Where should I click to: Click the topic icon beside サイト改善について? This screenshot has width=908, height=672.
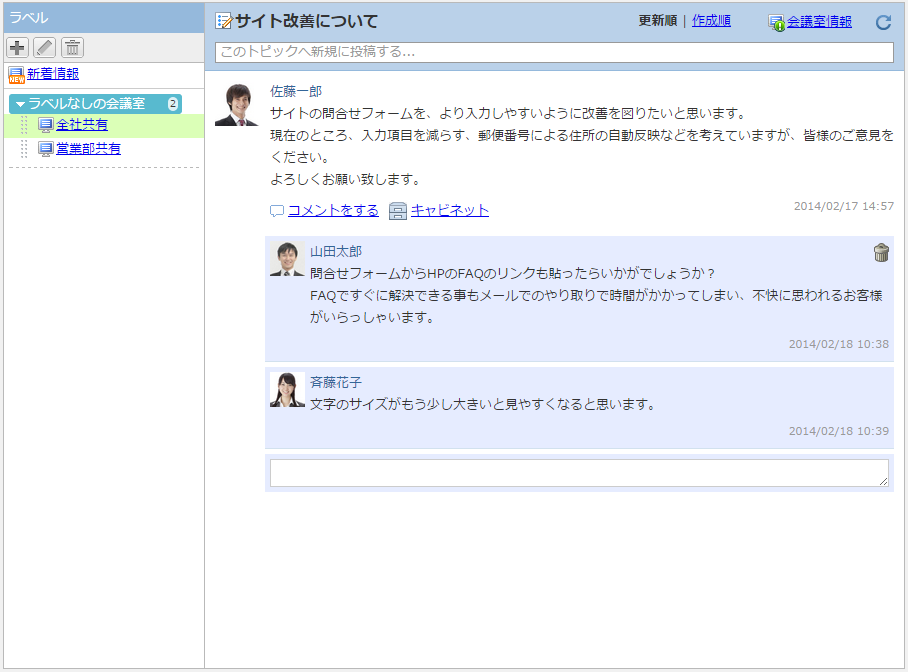(224, 21)
